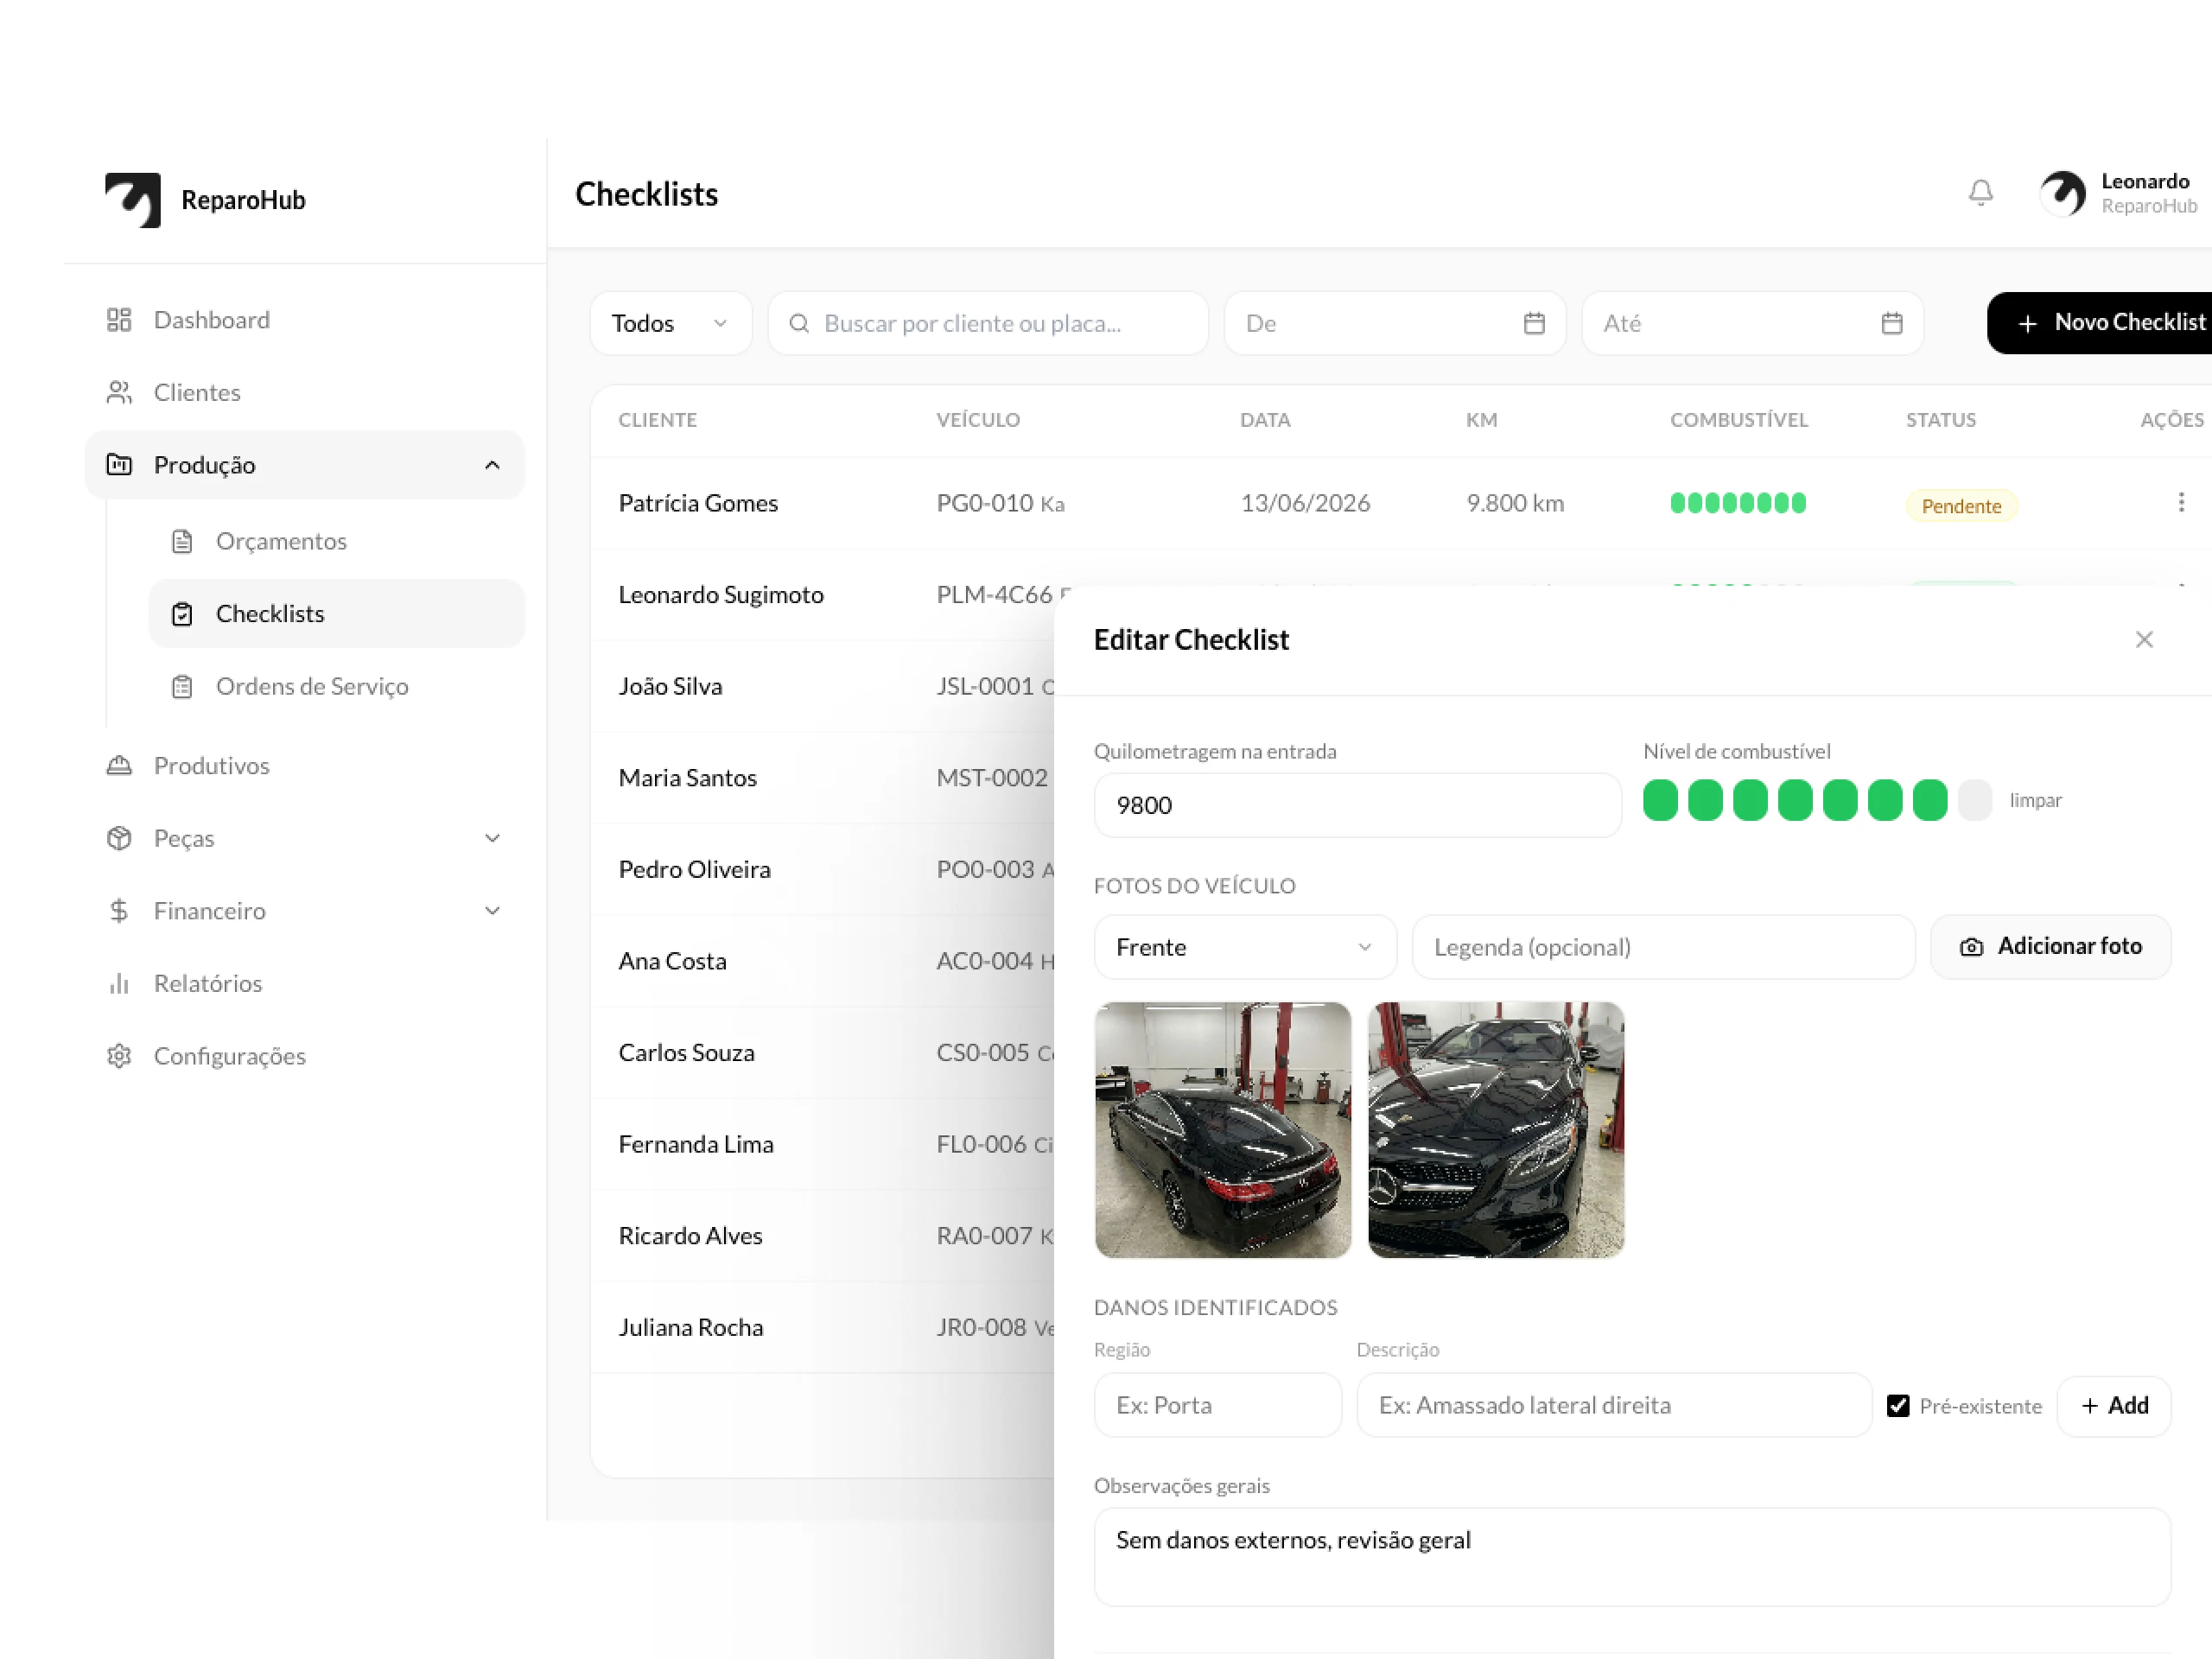
Task: Click the ReparoHub logo icon in sidebar
Action: point(133,200)
